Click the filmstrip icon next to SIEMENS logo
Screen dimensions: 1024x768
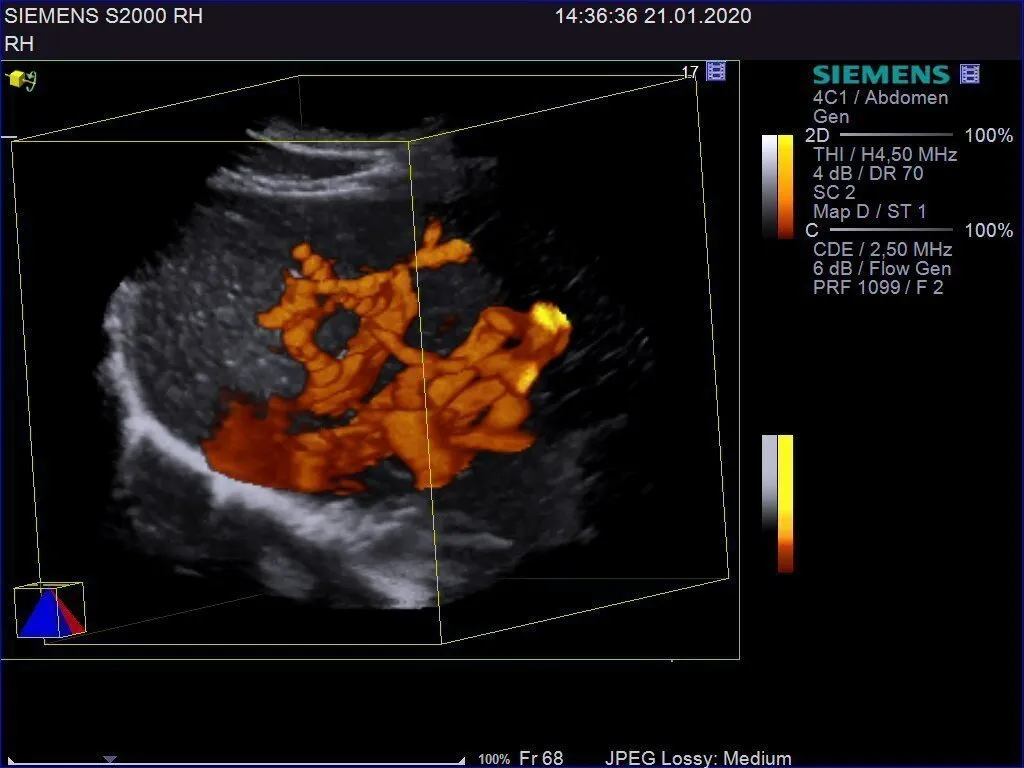(x=969, y=74)
